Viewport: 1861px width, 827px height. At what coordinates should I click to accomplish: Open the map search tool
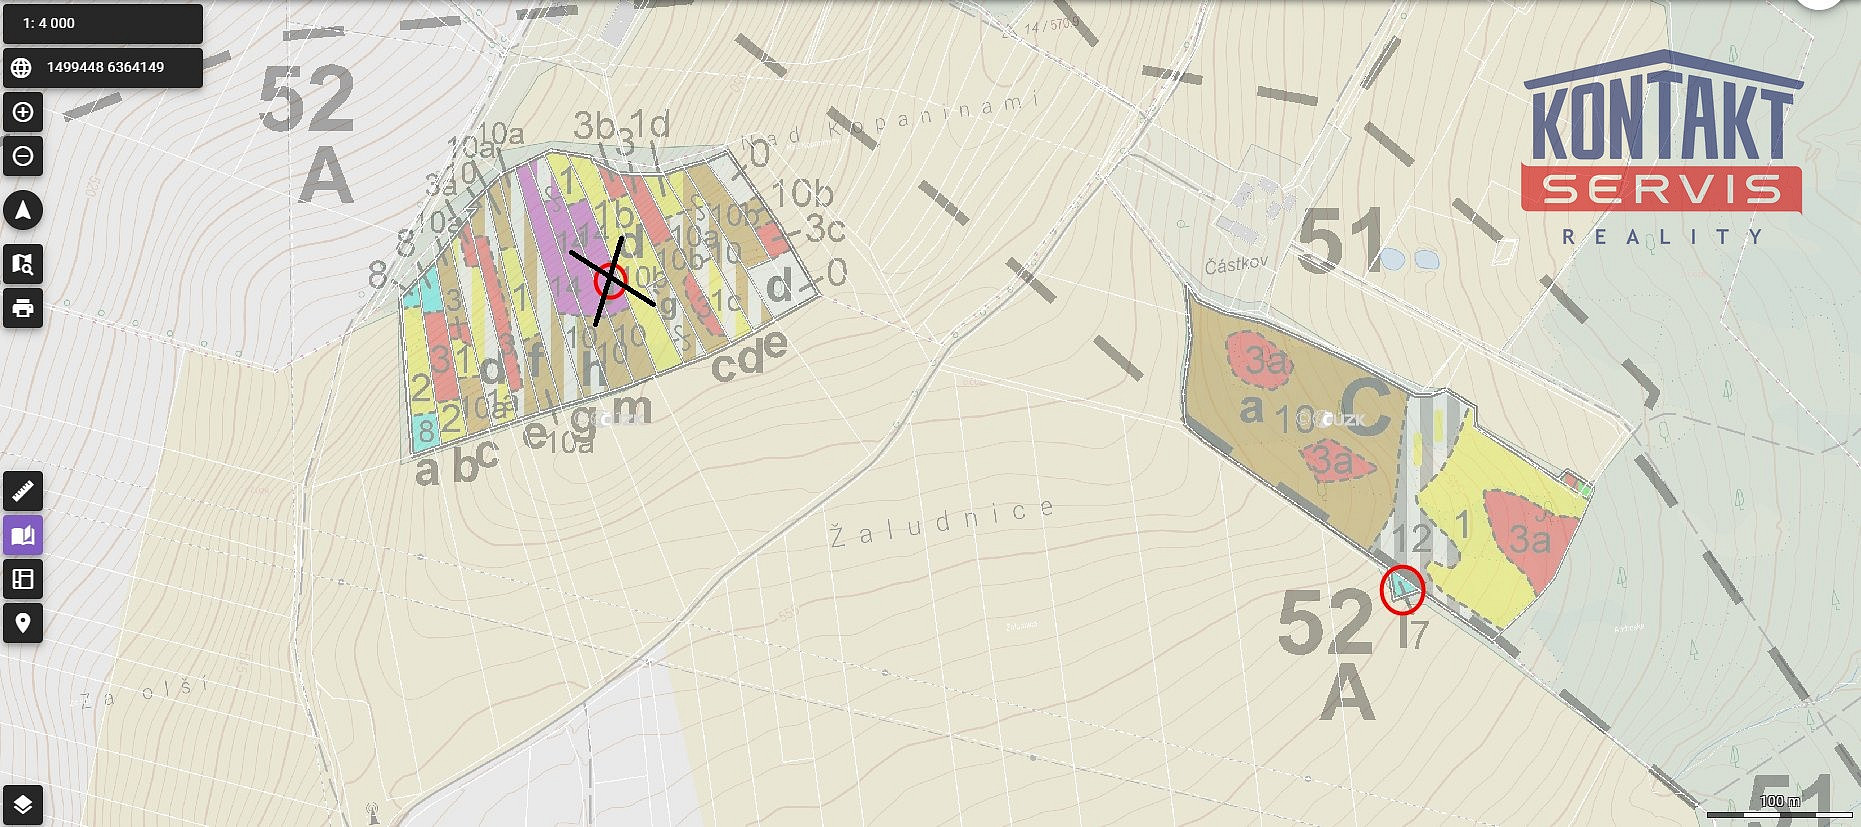tap(23, 264)
